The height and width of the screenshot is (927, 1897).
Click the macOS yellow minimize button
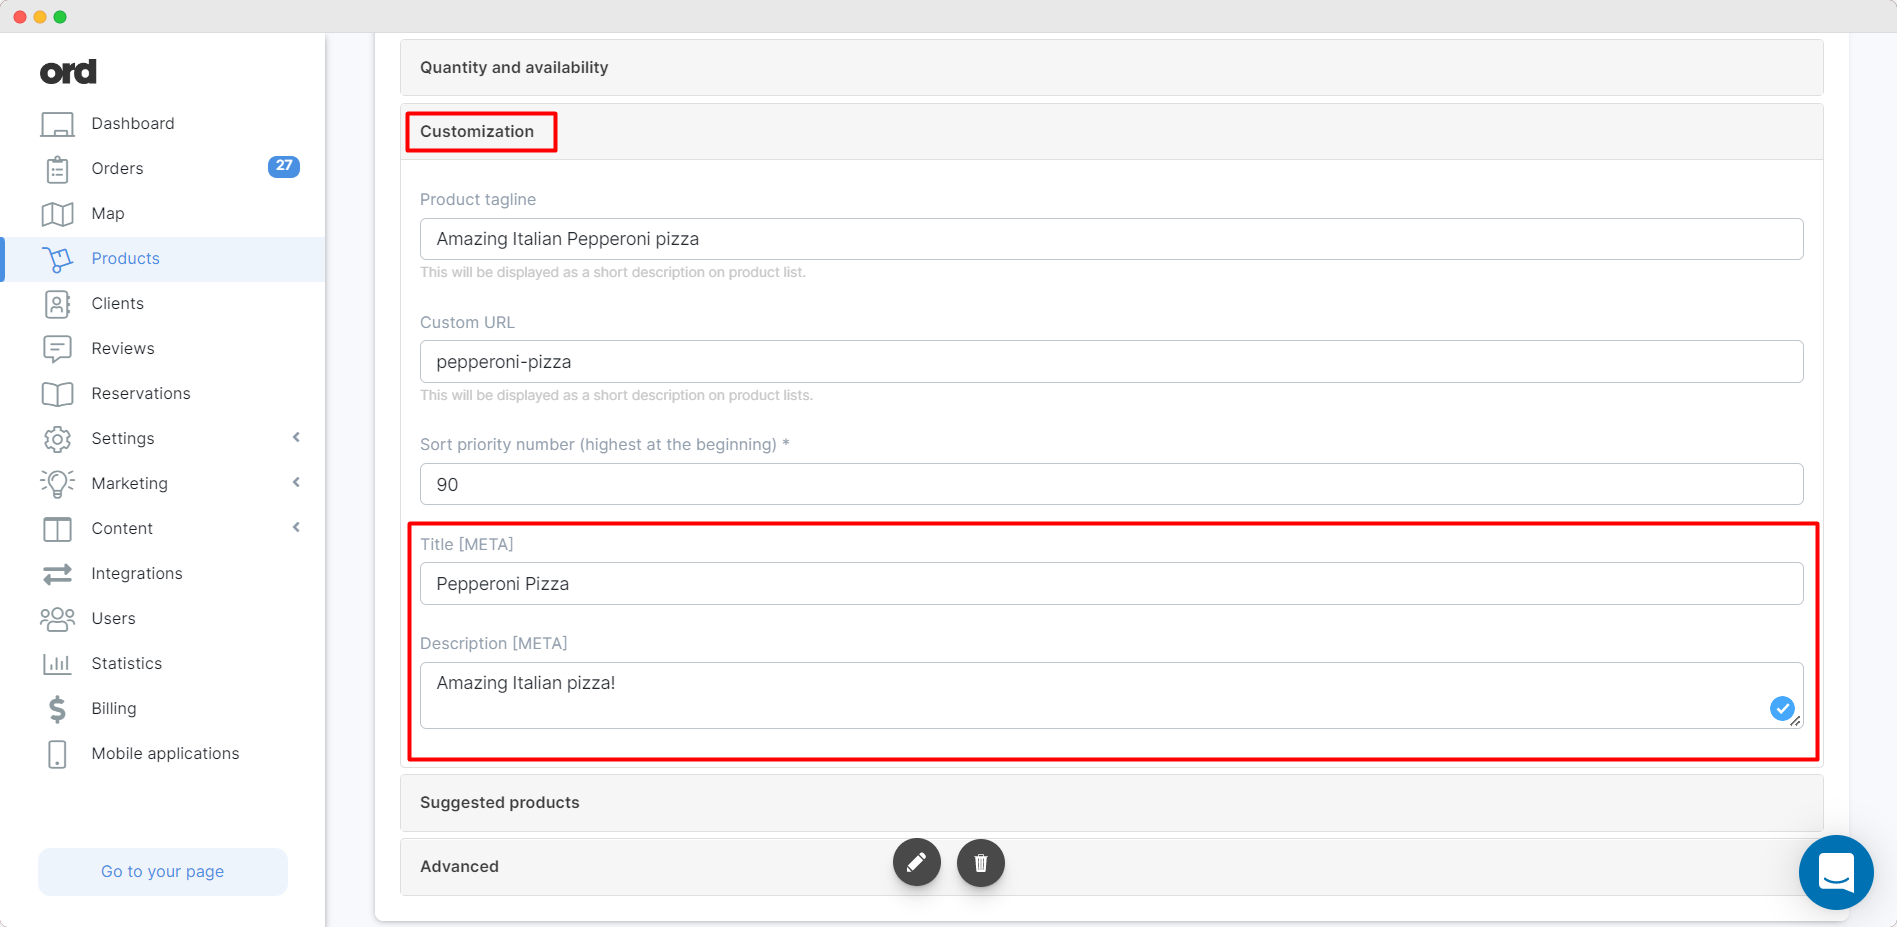40,17
